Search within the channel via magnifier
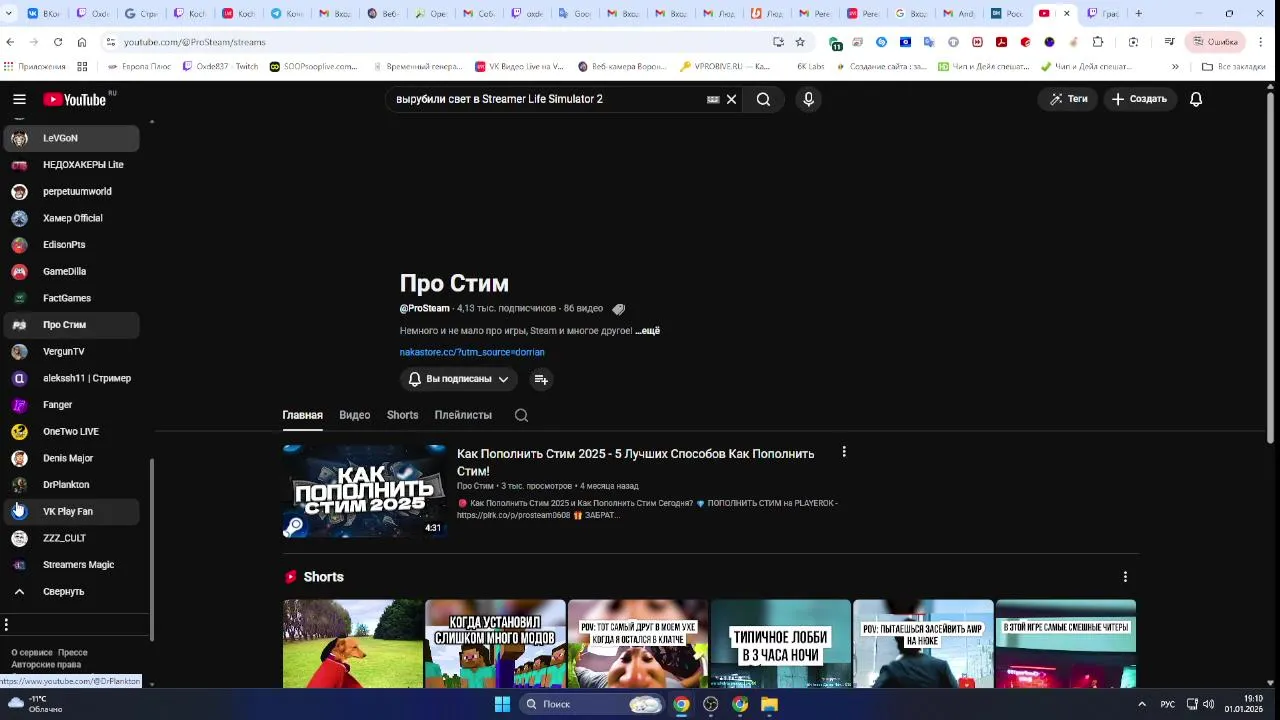 click(x=521, y=415)
